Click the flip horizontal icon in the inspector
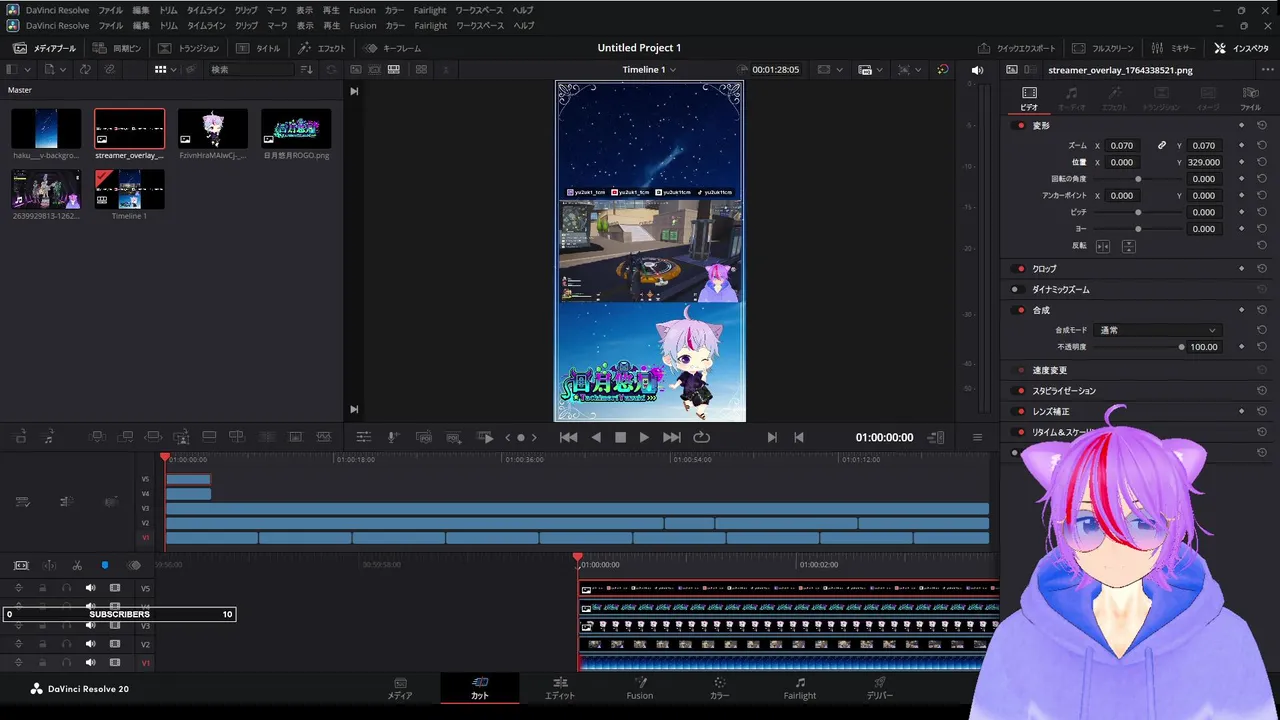The image size is (1280, 720). (1103, 246)
